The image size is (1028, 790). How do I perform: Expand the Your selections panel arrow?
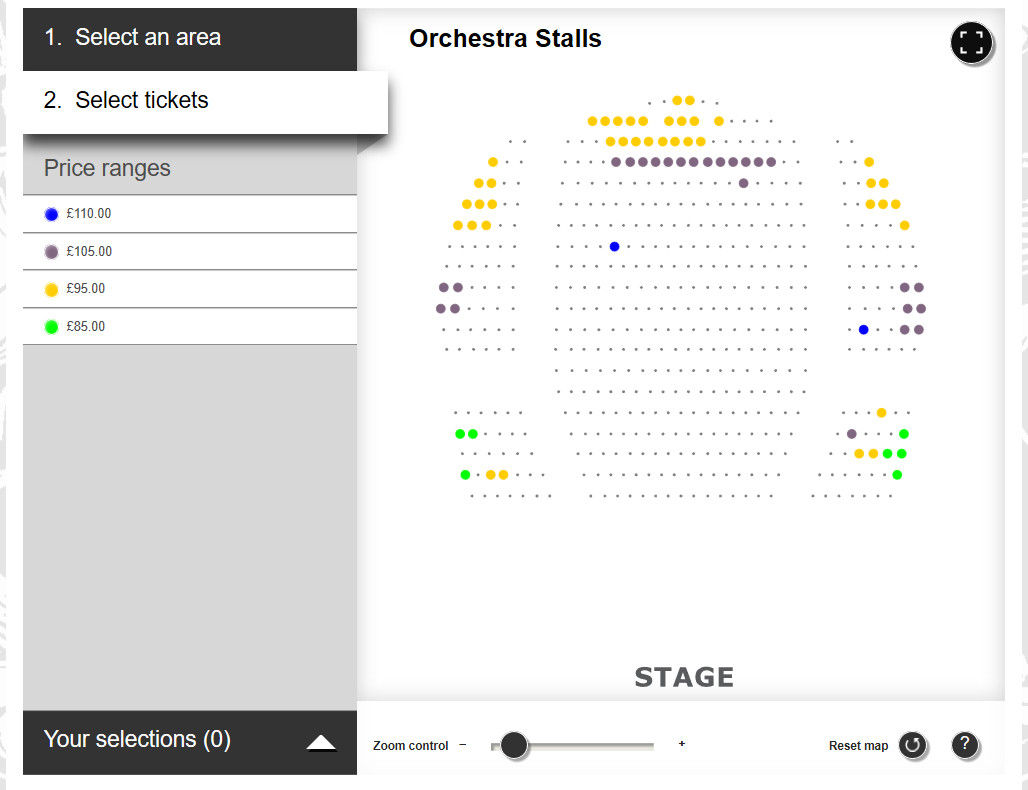321,741
